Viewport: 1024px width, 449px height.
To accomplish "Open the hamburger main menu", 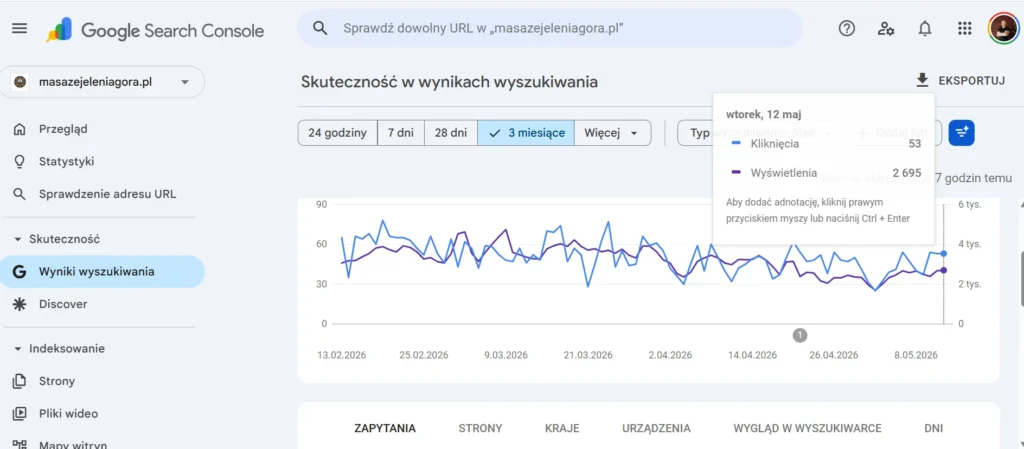I will point(20,29).
